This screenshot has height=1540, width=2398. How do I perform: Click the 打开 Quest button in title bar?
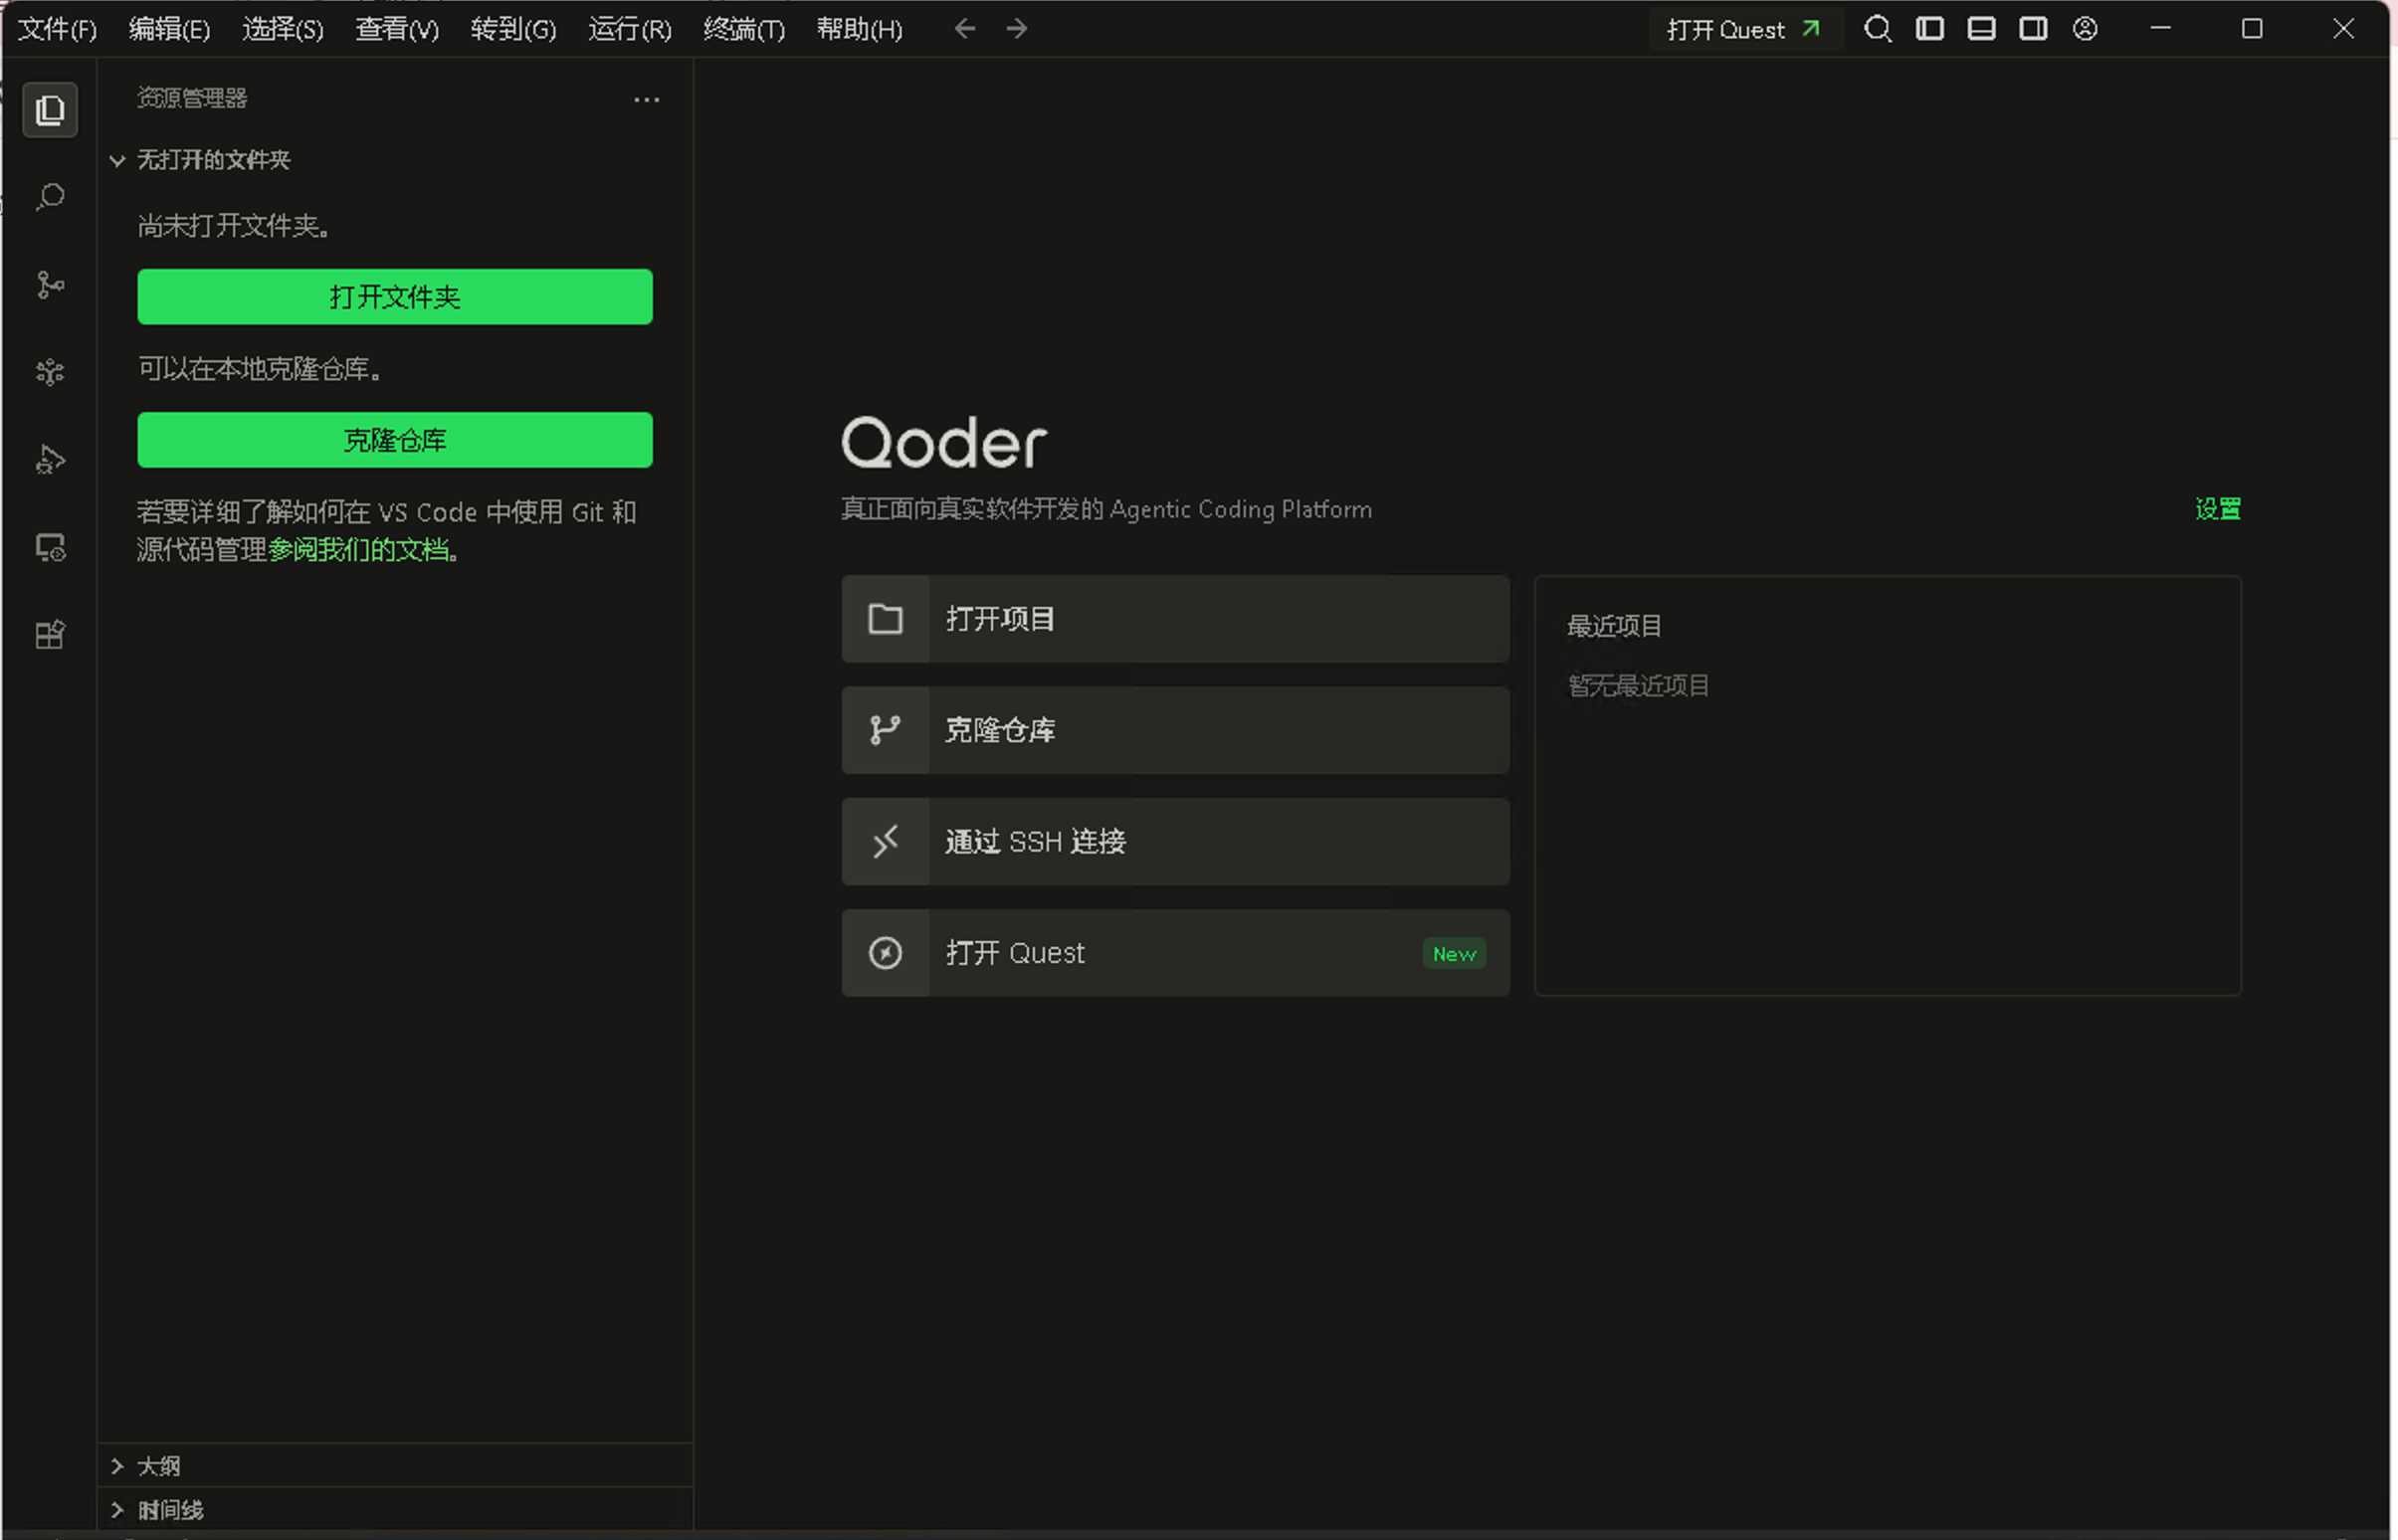click(x=1744, y=30)
